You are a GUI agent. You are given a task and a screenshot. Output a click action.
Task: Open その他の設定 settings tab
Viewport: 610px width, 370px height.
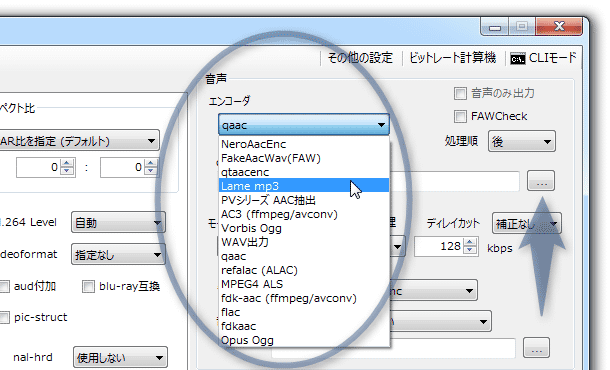[360, 58]
